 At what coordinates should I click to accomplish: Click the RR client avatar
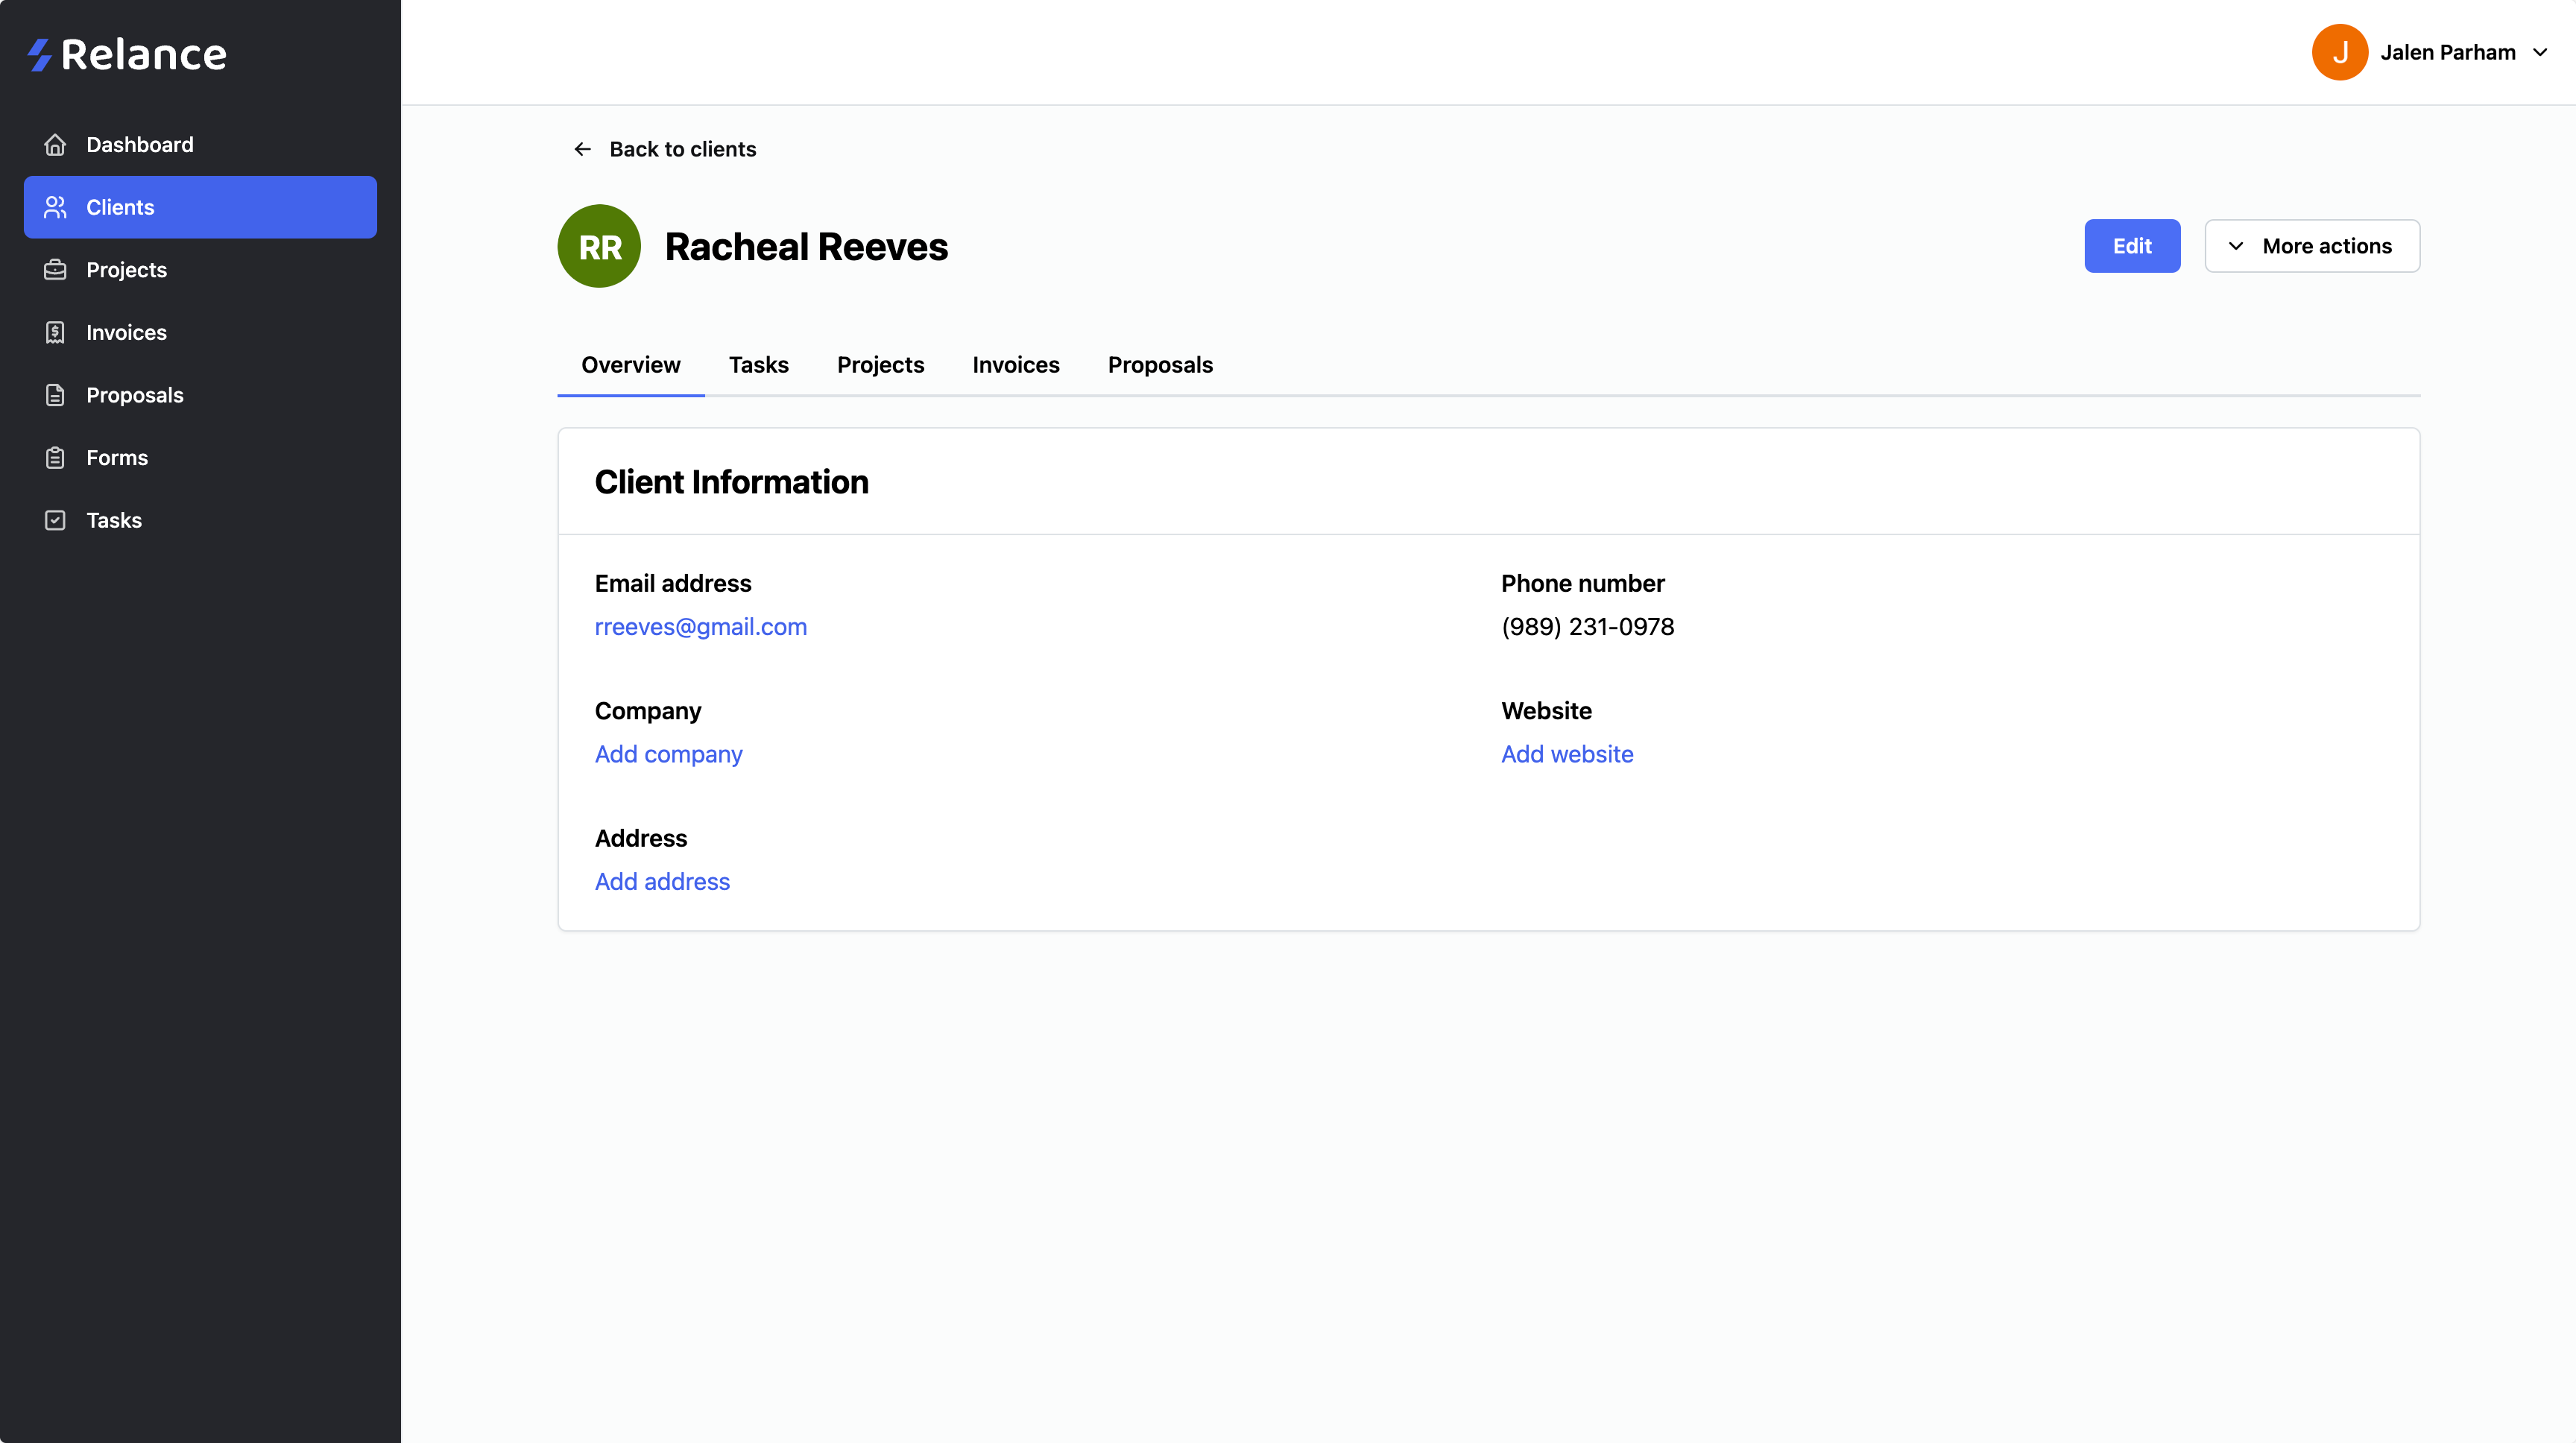tap(599, 246)
